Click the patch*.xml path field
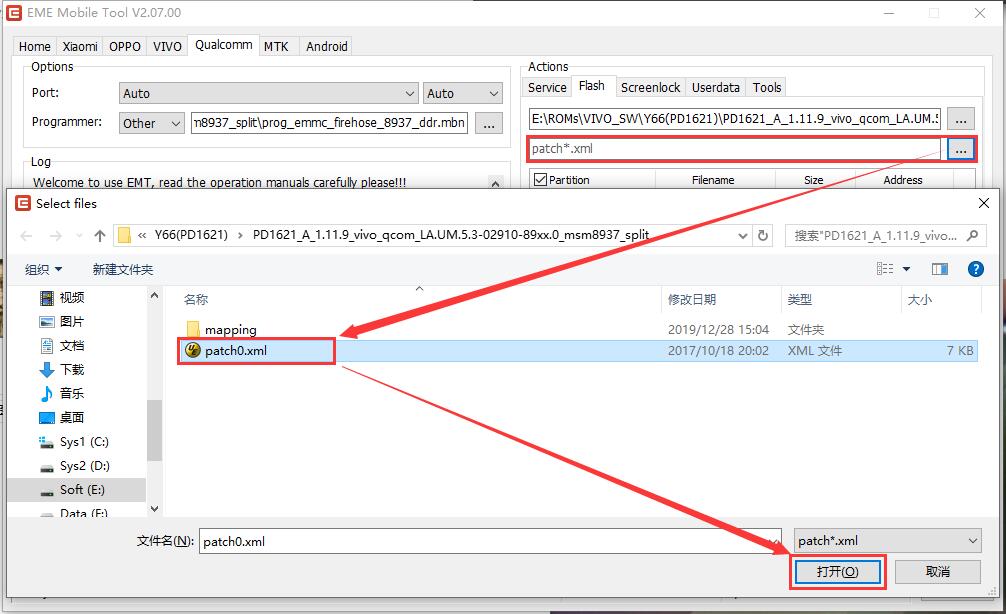1006x614 pixels. (x=735, y=149)
